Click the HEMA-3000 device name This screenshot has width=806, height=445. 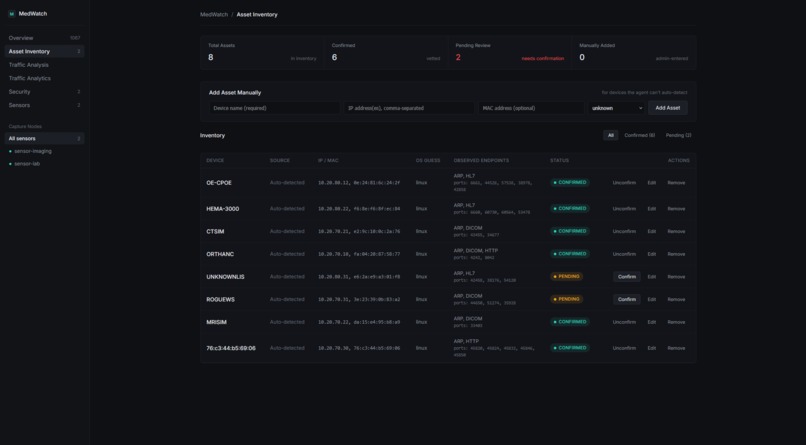pyautogui.click(x=223, y=209)
